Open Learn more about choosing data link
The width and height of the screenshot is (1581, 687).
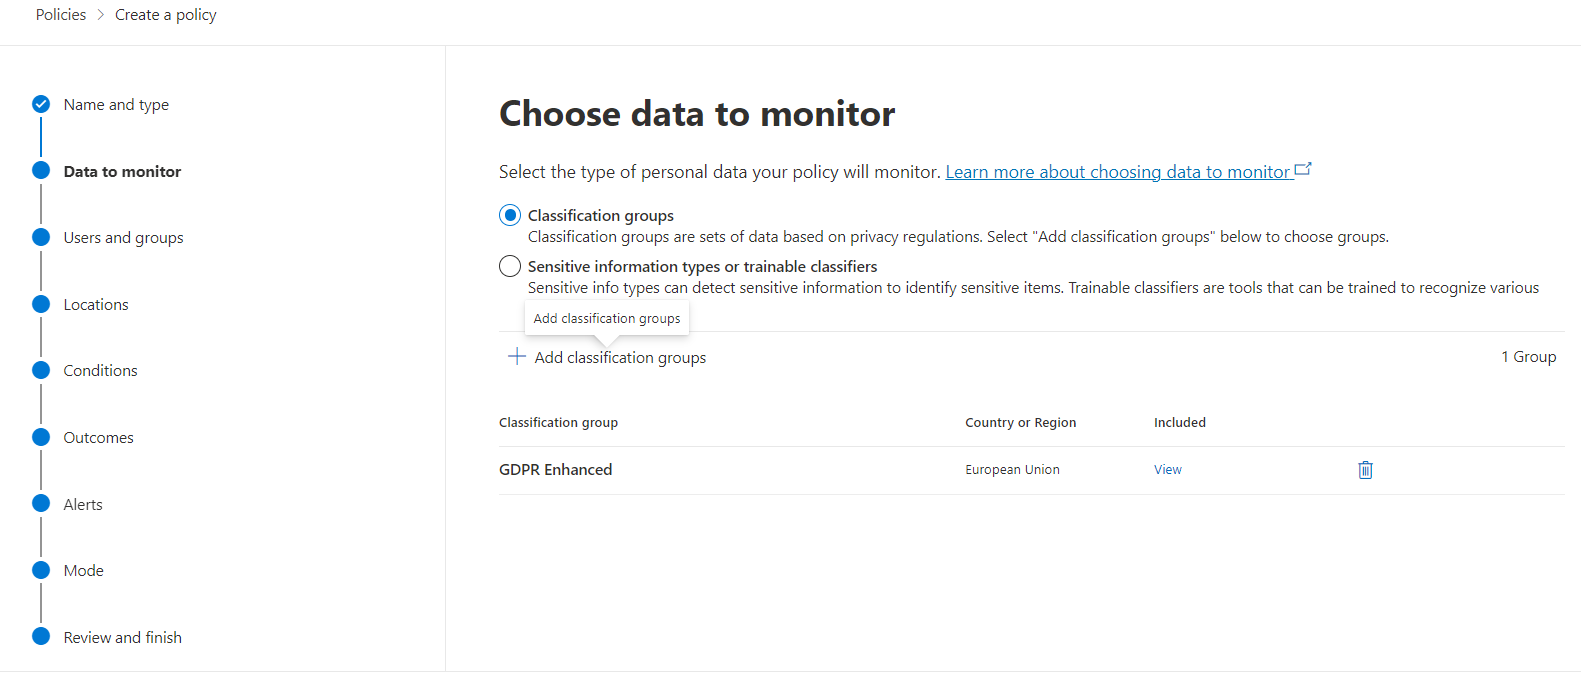(x=1117, y=172)
